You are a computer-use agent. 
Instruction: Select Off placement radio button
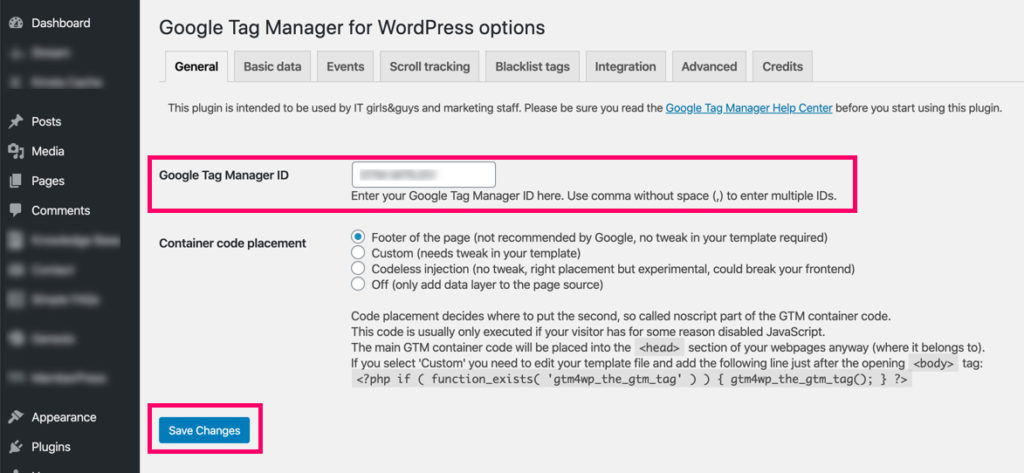click(358, 284)
